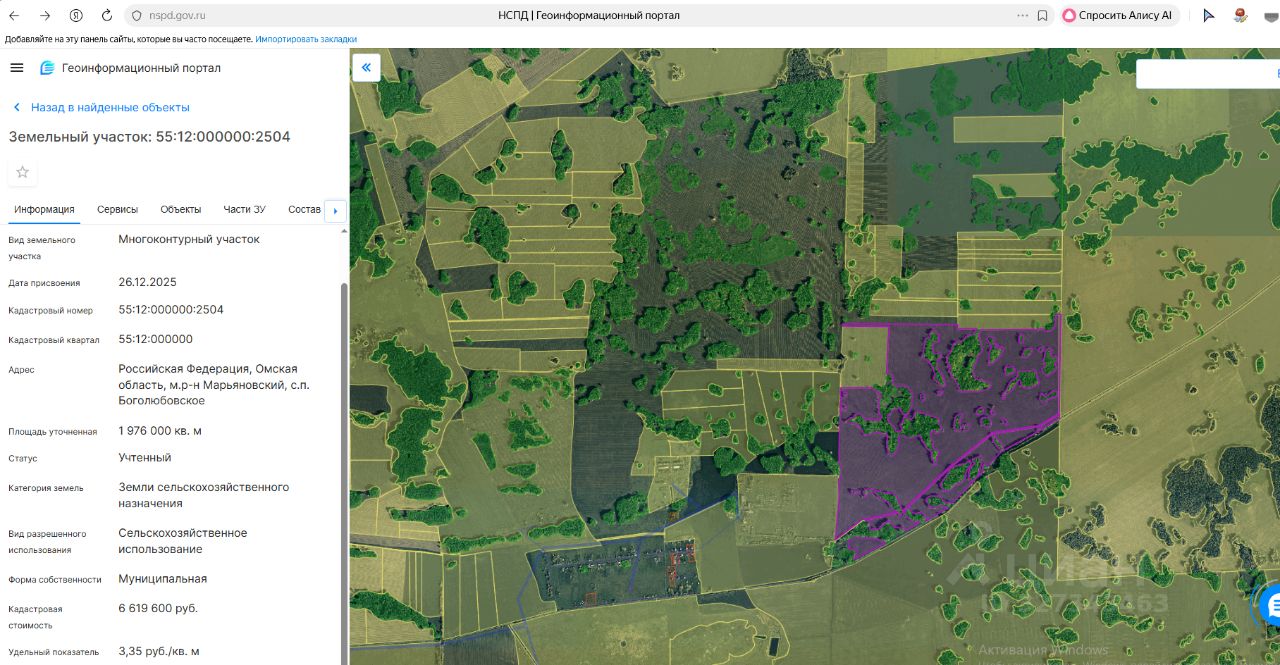Select the Части ЗУ tab
The width and height of the screenshot is (1280, 665).
coord(244,209)
